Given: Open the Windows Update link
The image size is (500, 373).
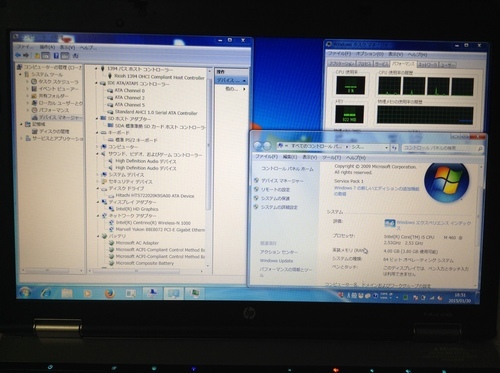Looking at the screenshot, I should pyautogui.click(x=276, y=261).
